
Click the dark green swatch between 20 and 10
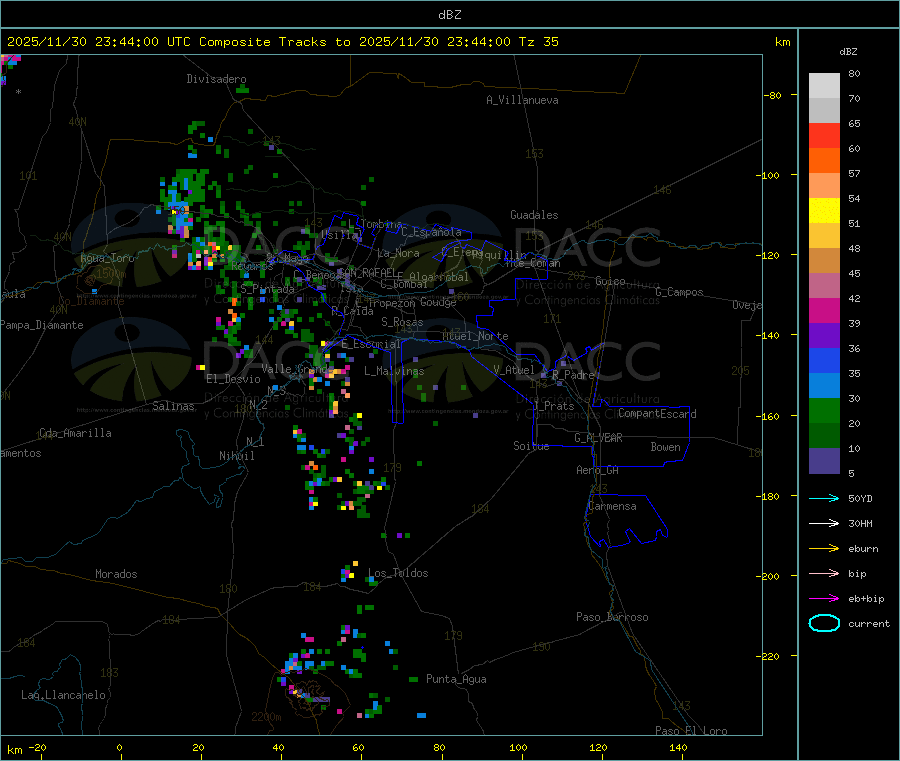click(x=824, y=436)
